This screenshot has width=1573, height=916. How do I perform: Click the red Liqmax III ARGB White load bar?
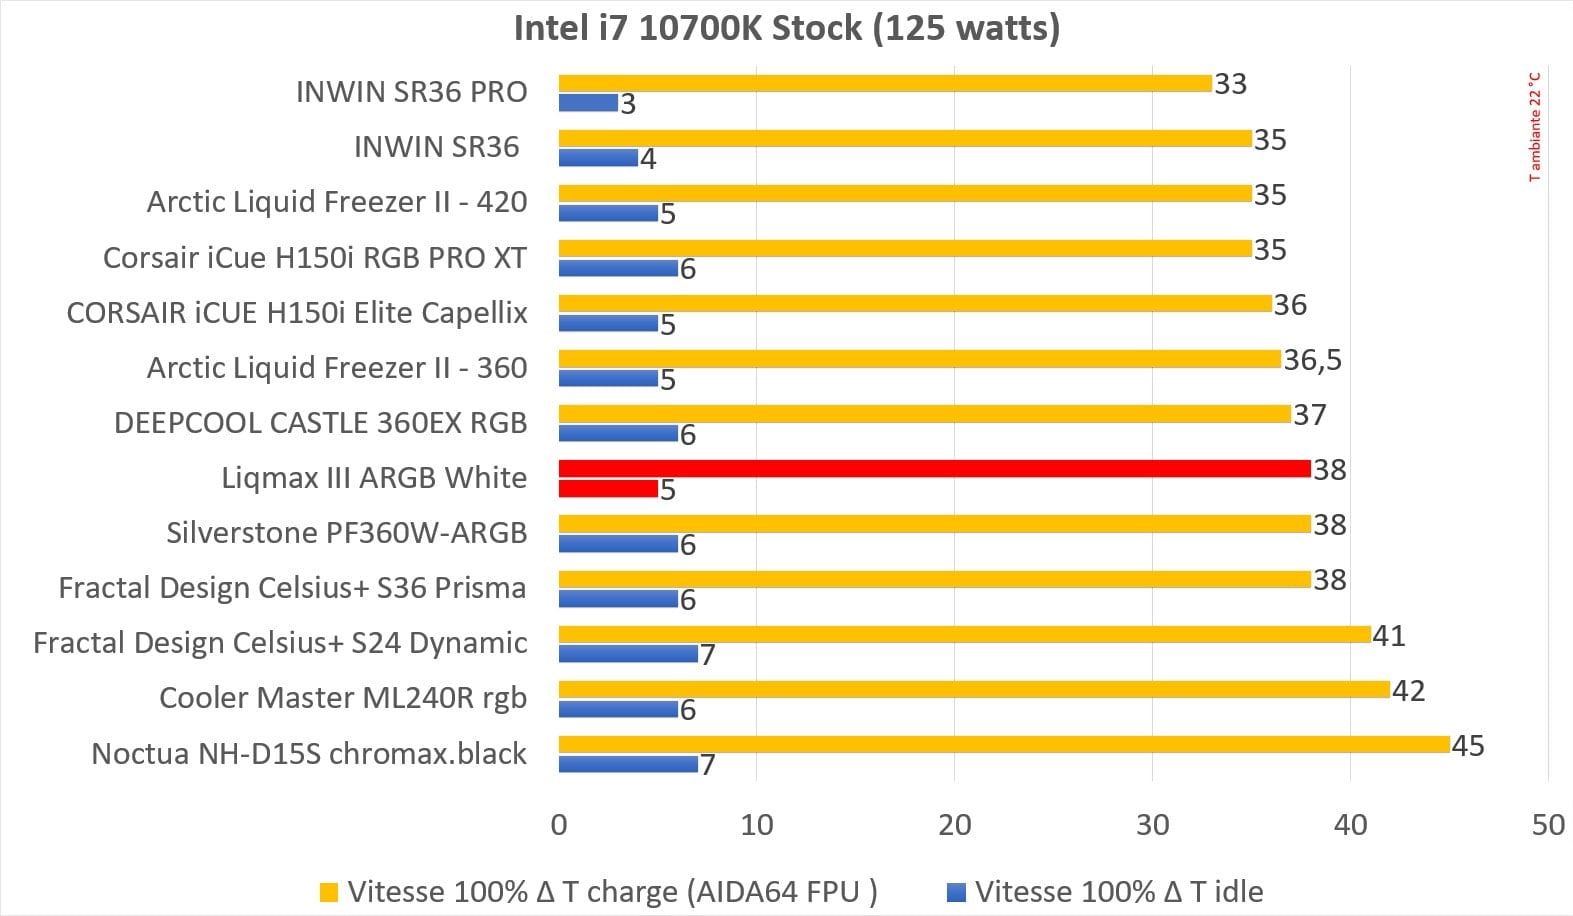tap(934, 468)
